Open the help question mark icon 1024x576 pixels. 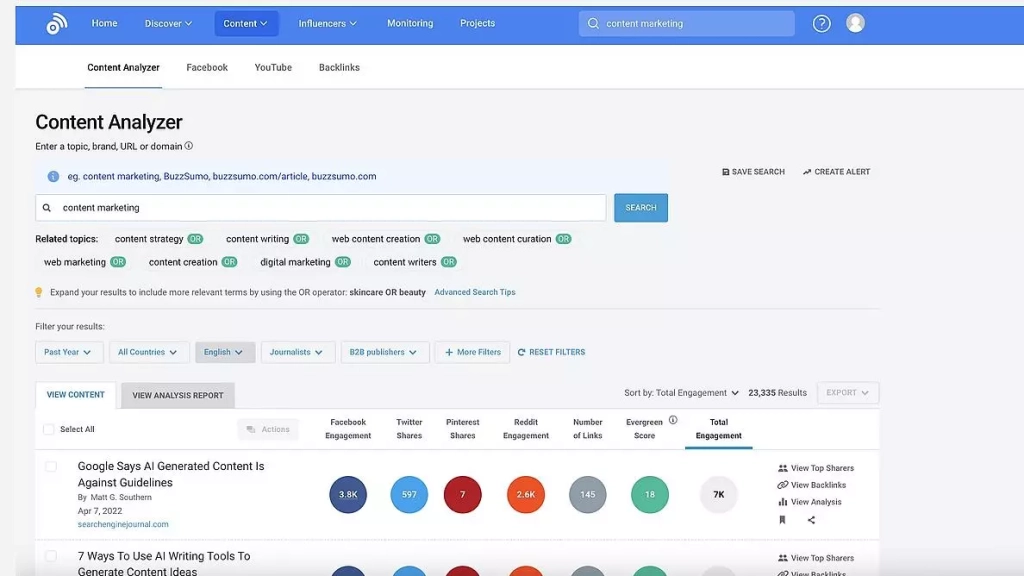coord(822,24)
